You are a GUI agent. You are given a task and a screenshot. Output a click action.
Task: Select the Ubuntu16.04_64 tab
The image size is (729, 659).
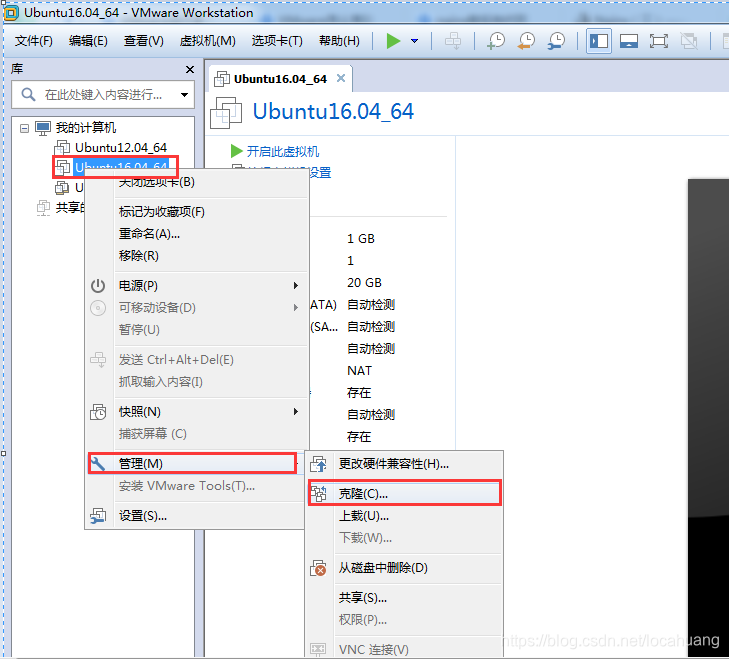(280, 79)
